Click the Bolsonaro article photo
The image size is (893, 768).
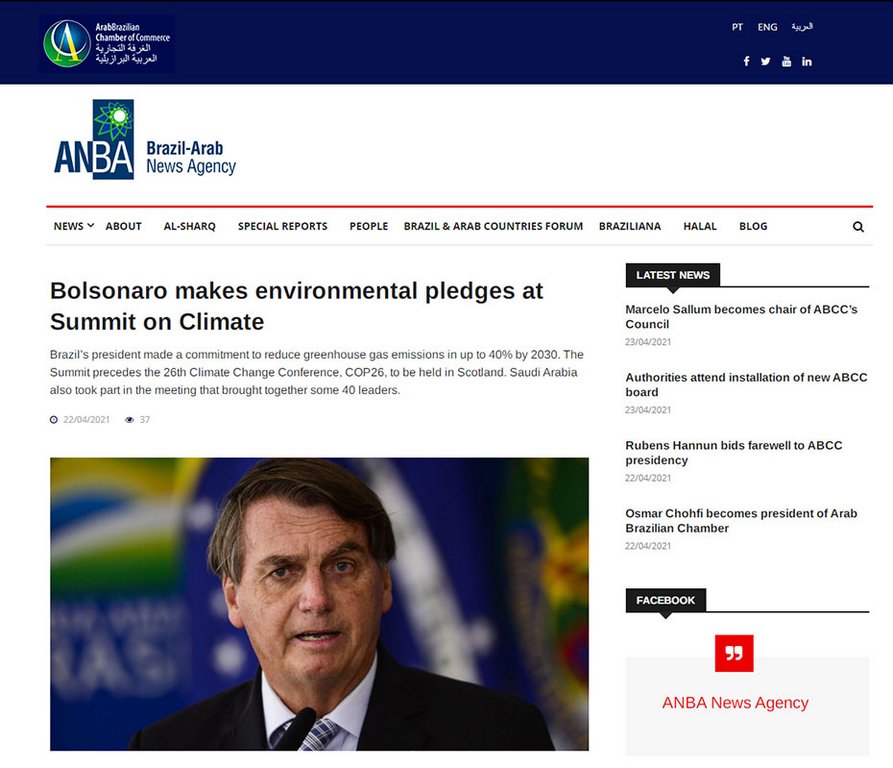319,604
